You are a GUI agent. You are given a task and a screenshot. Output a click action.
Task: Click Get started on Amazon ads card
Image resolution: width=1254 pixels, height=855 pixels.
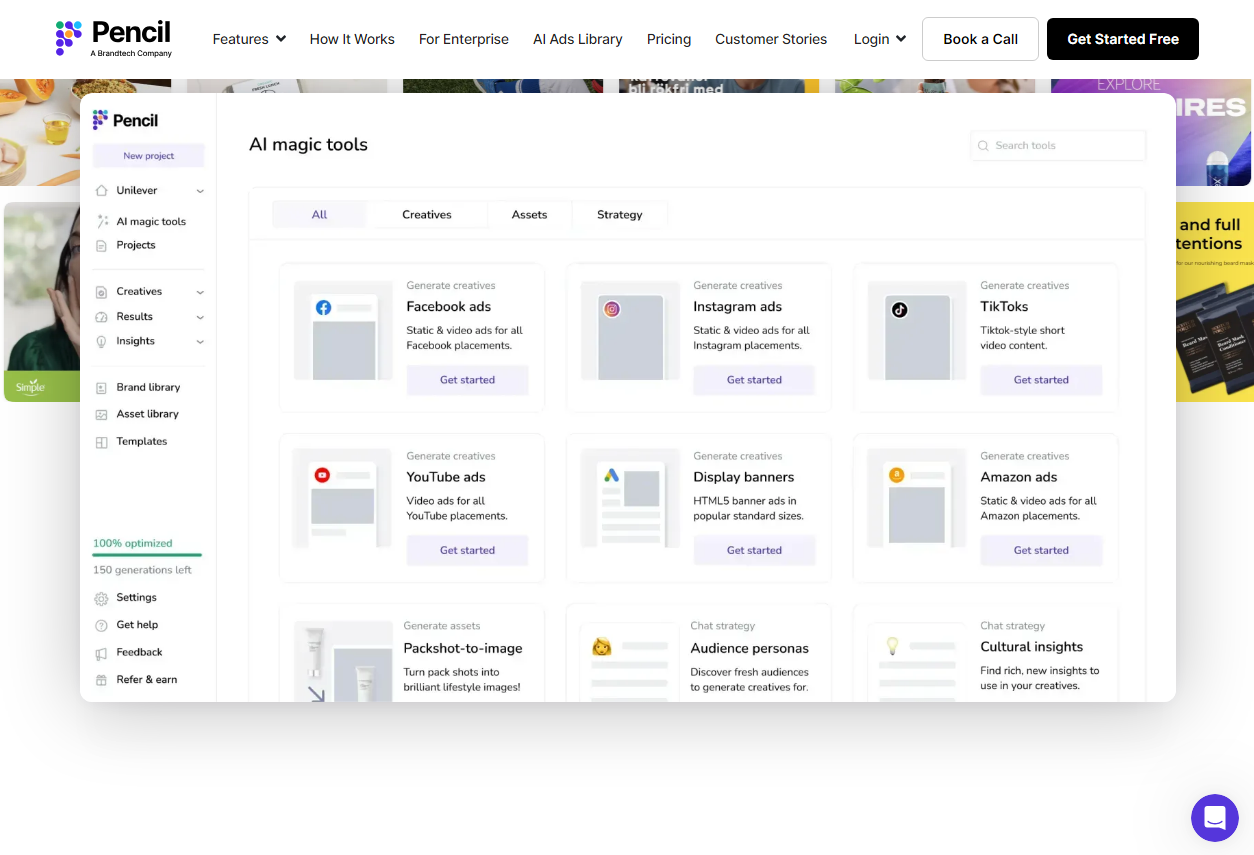click(x=1041, y=550)
